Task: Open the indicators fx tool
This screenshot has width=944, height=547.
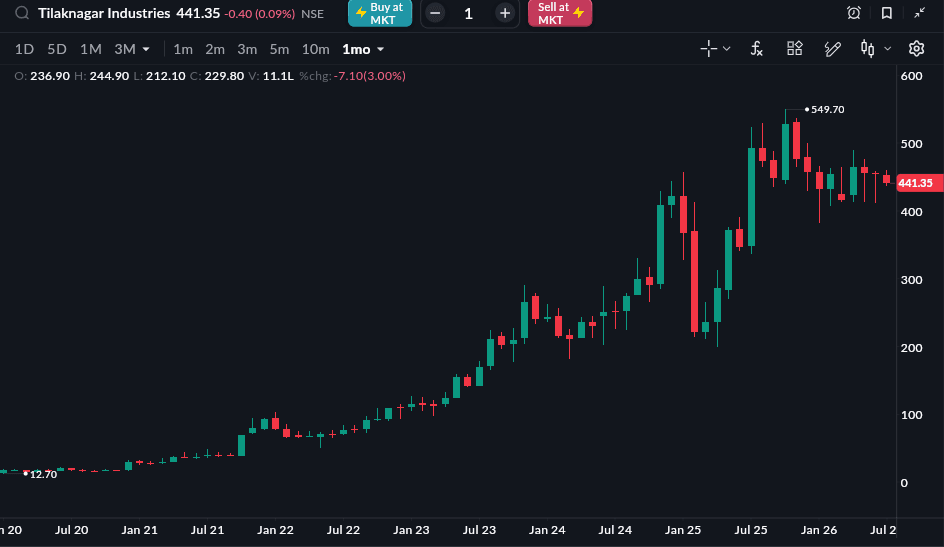Action: click(757, 49)
